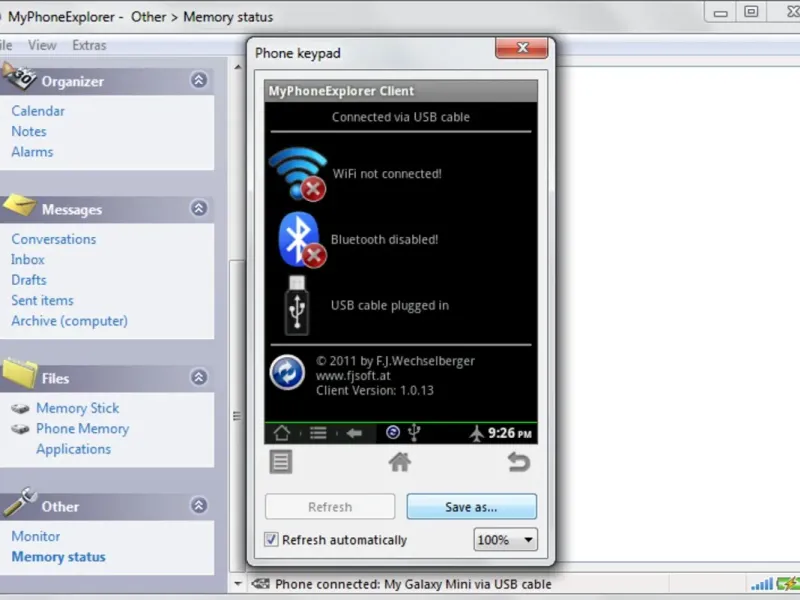Click the Other wrench icon
The width and height of the screenshot is (800, 600).
click(20, 503)
